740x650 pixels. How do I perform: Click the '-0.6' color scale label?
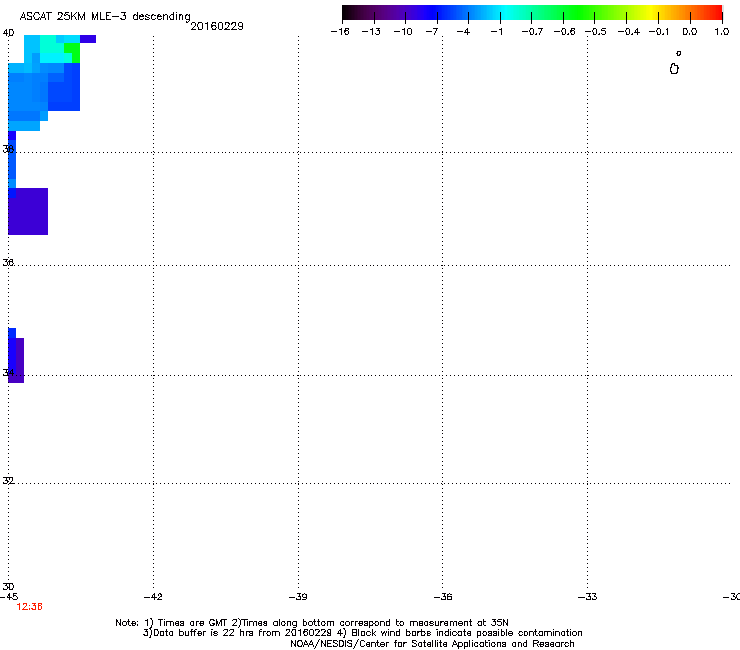[x=564, y=32]
